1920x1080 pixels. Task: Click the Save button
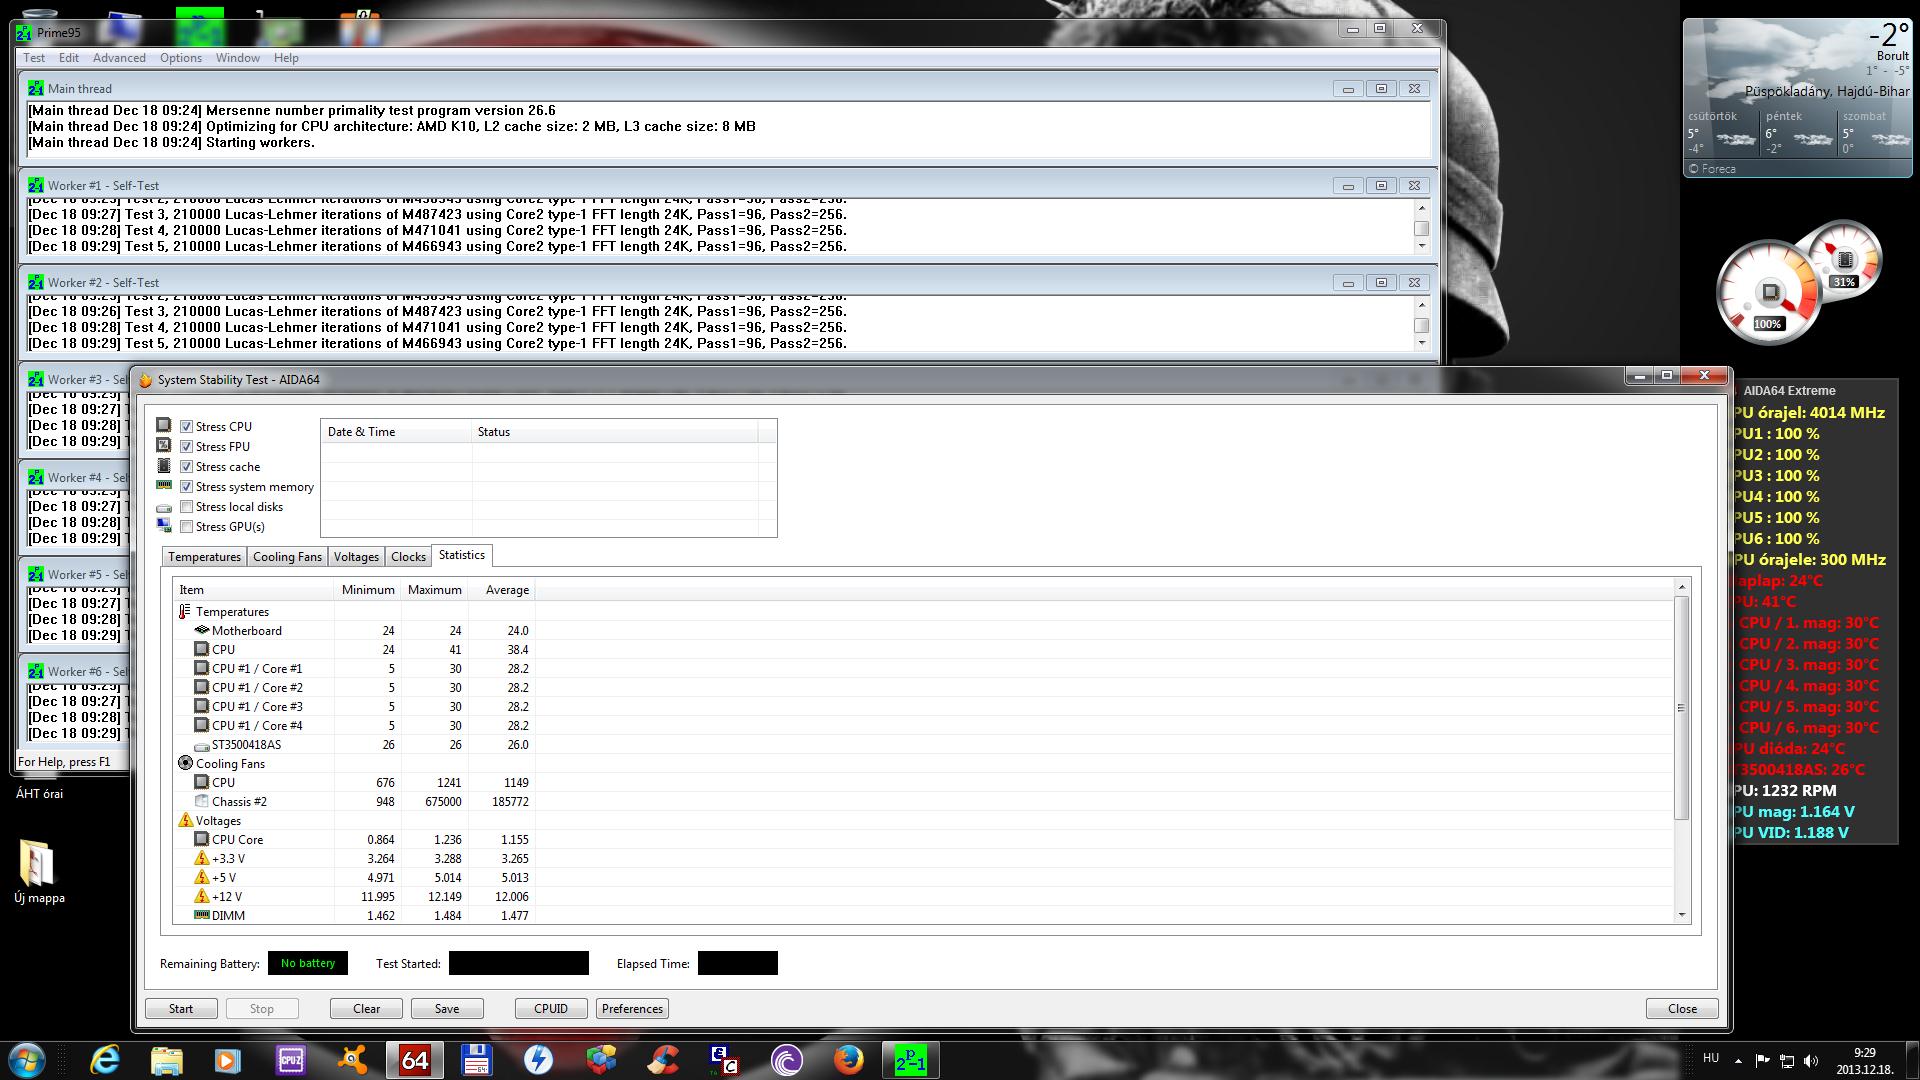tap(447, 1009)
